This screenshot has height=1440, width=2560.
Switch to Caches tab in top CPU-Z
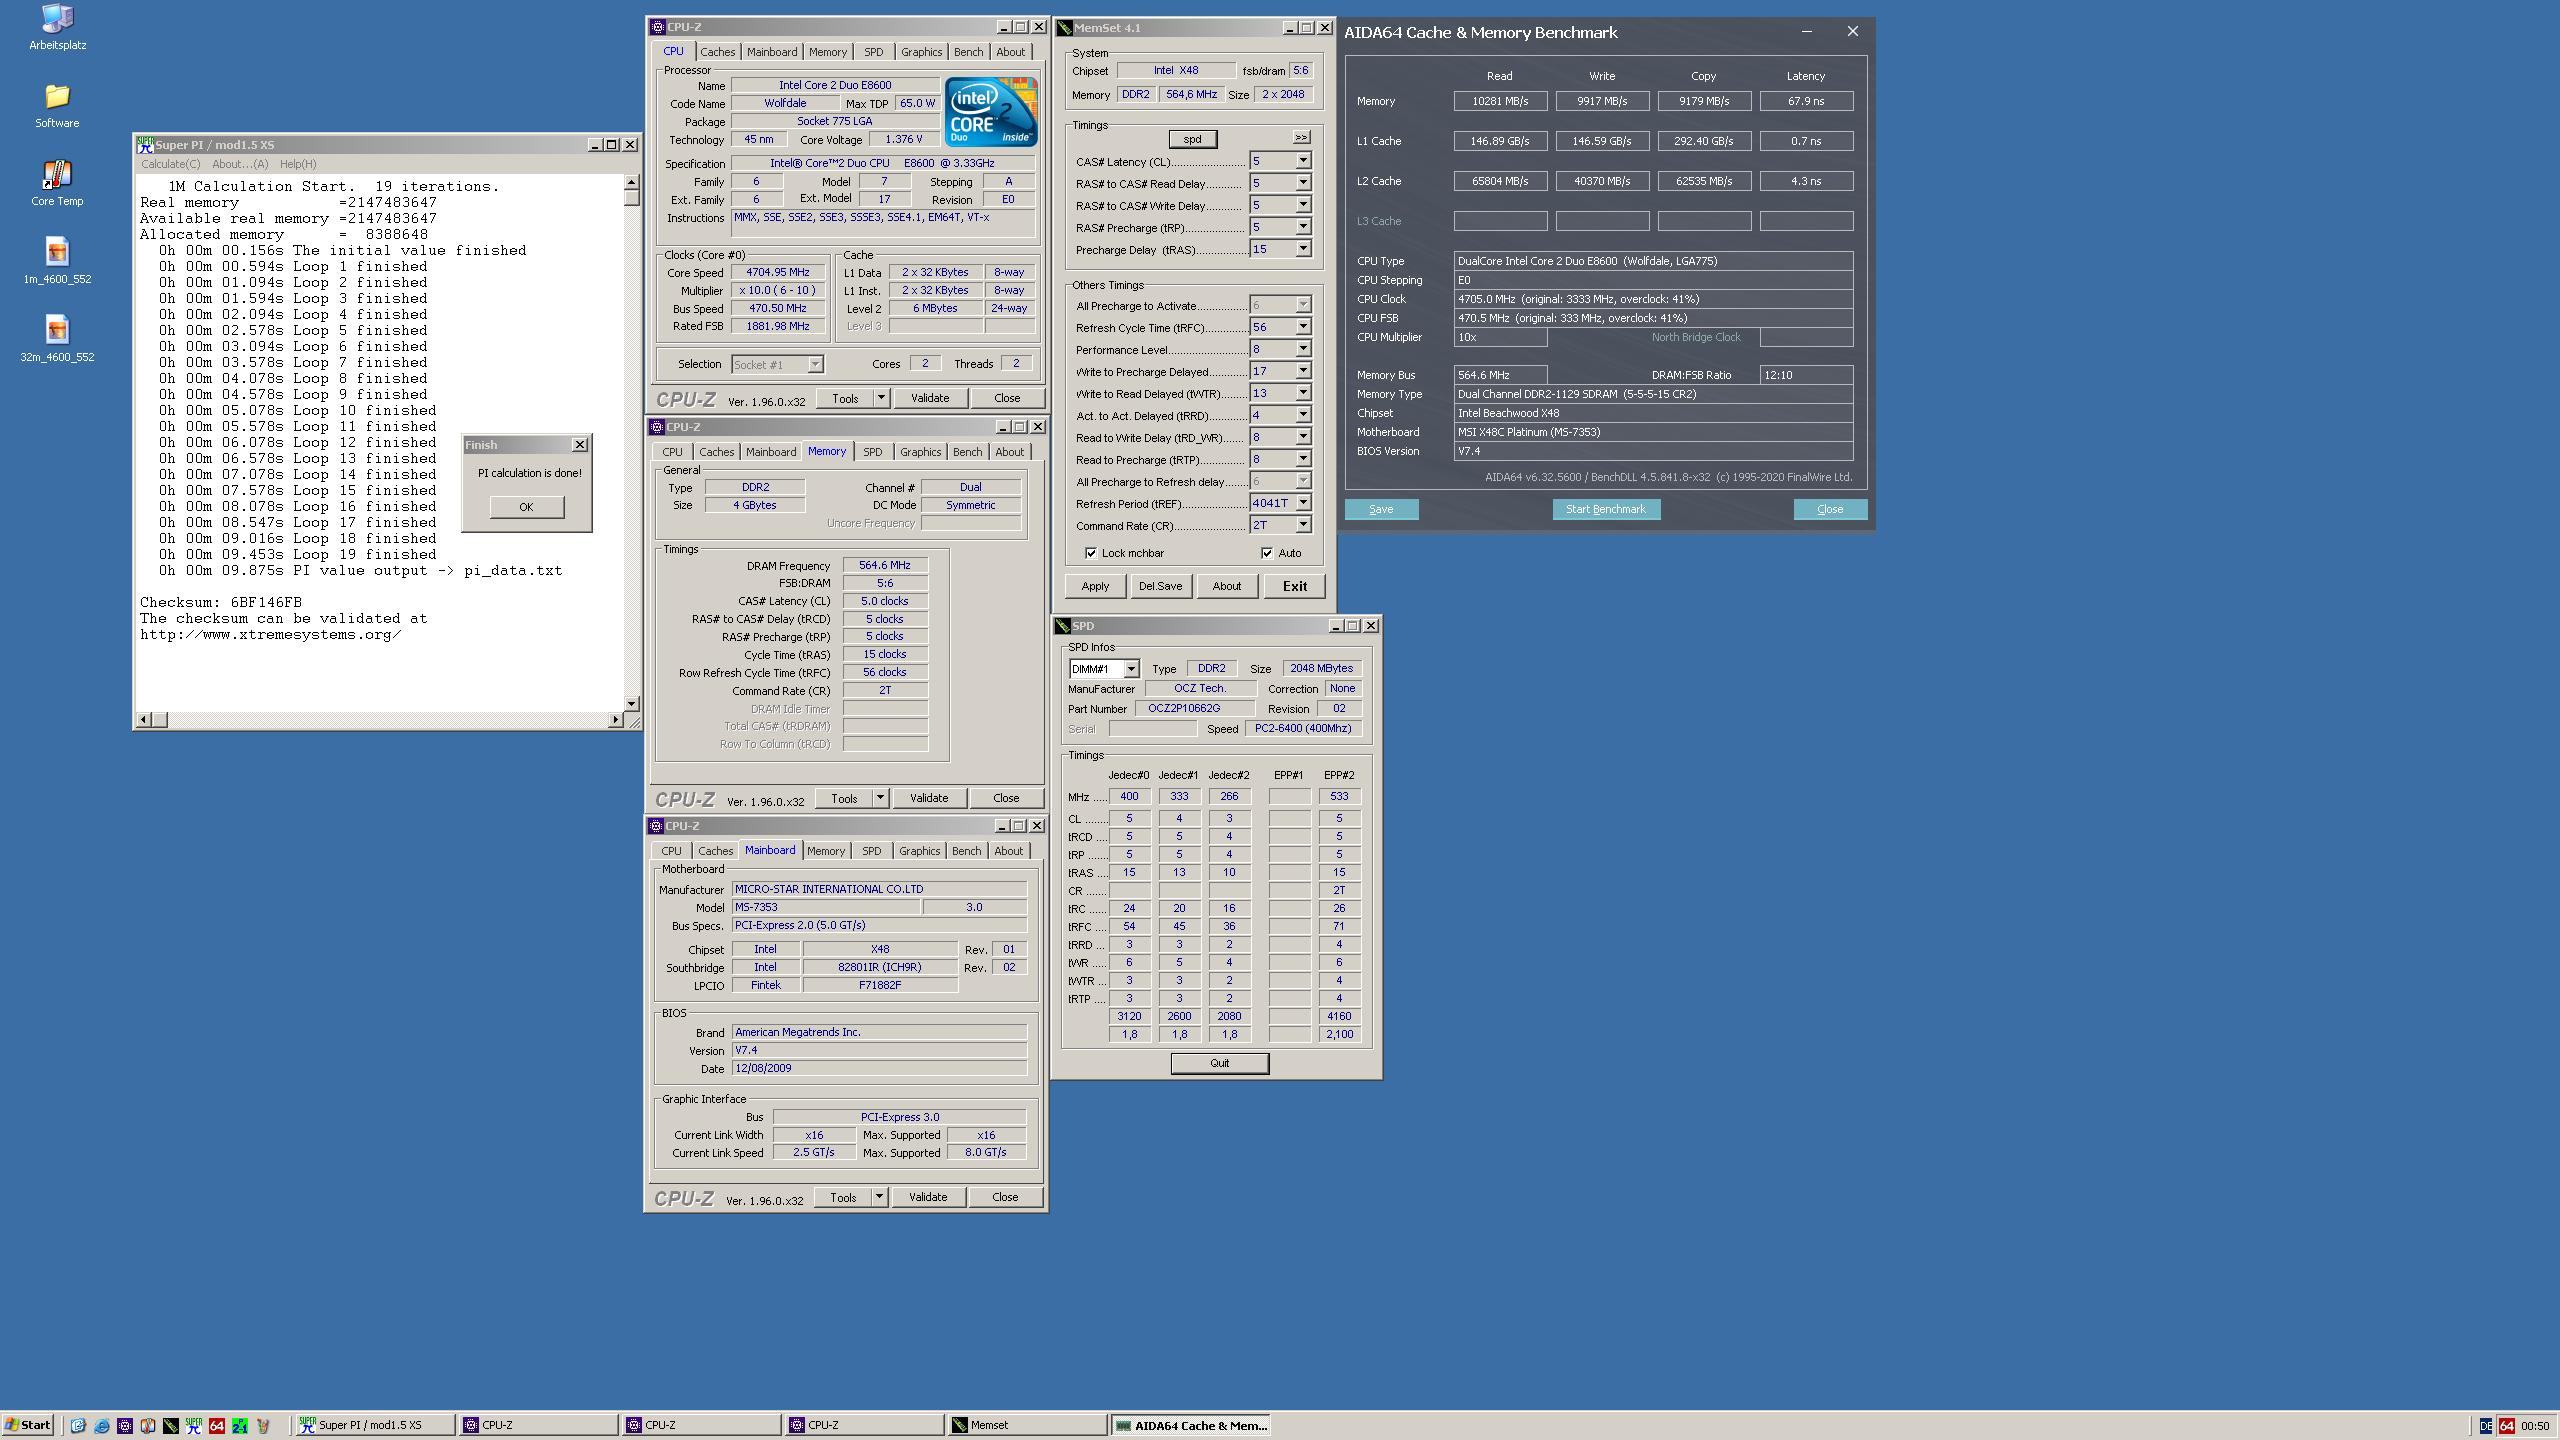coord(717,52)
